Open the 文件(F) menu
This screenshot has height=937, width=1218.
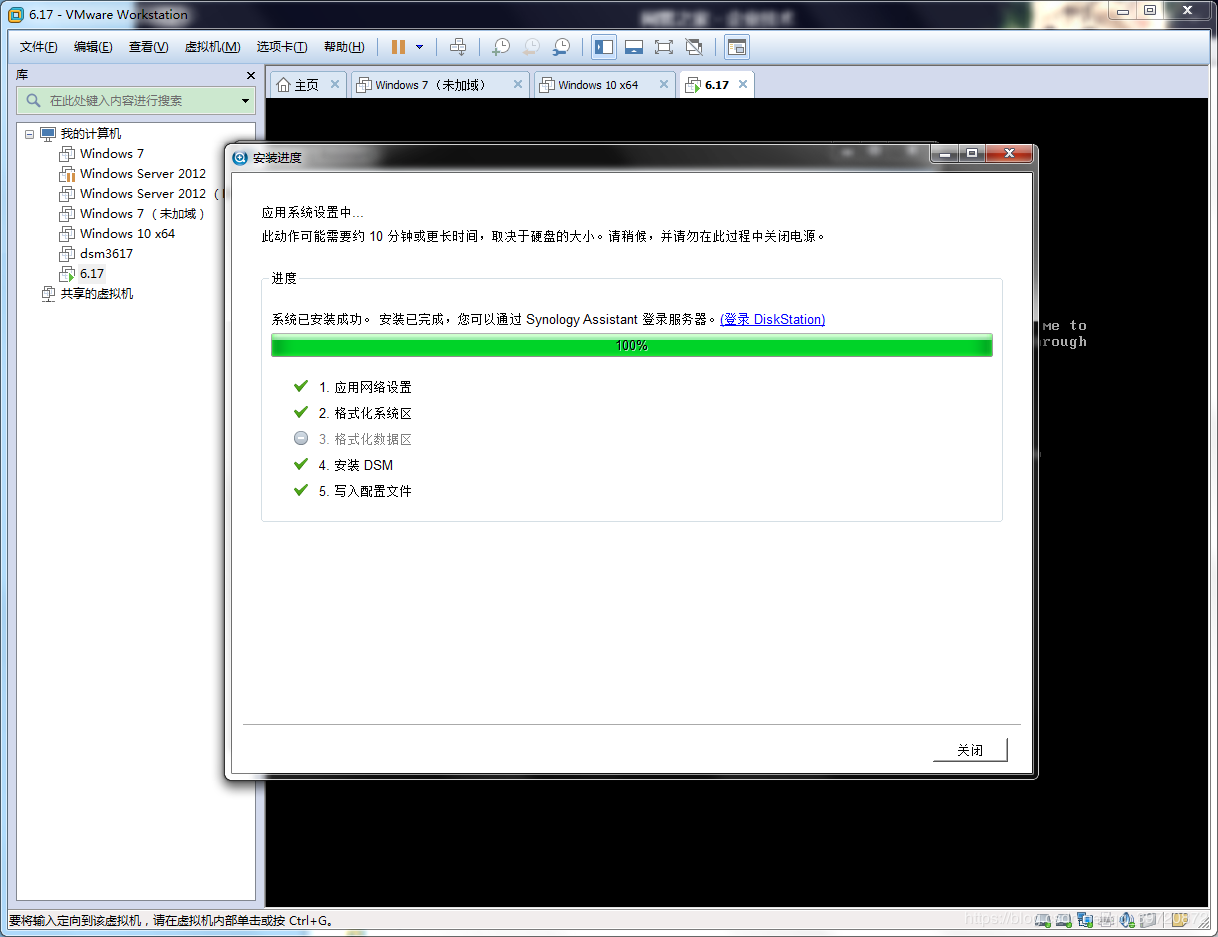[x=39, y=47]
